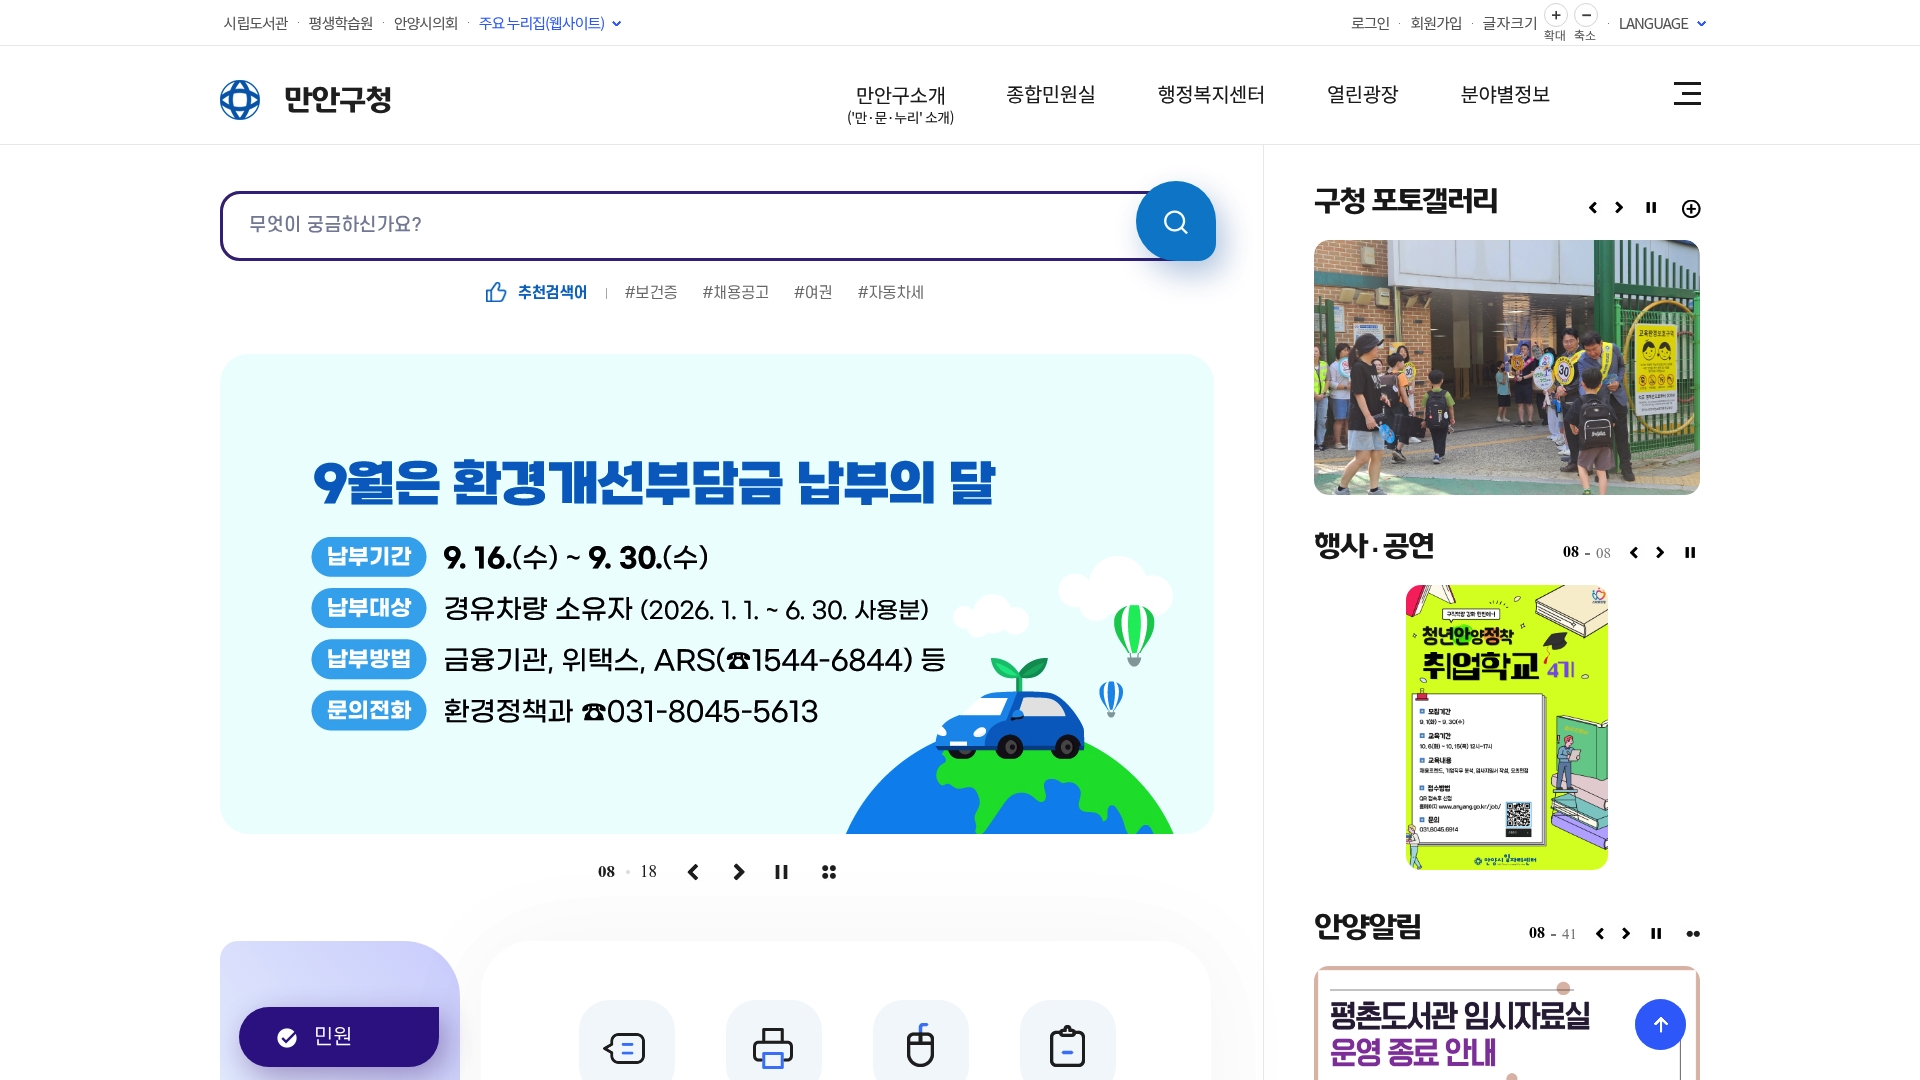Click the clipboard quick service icon

pos(1067,1046)
